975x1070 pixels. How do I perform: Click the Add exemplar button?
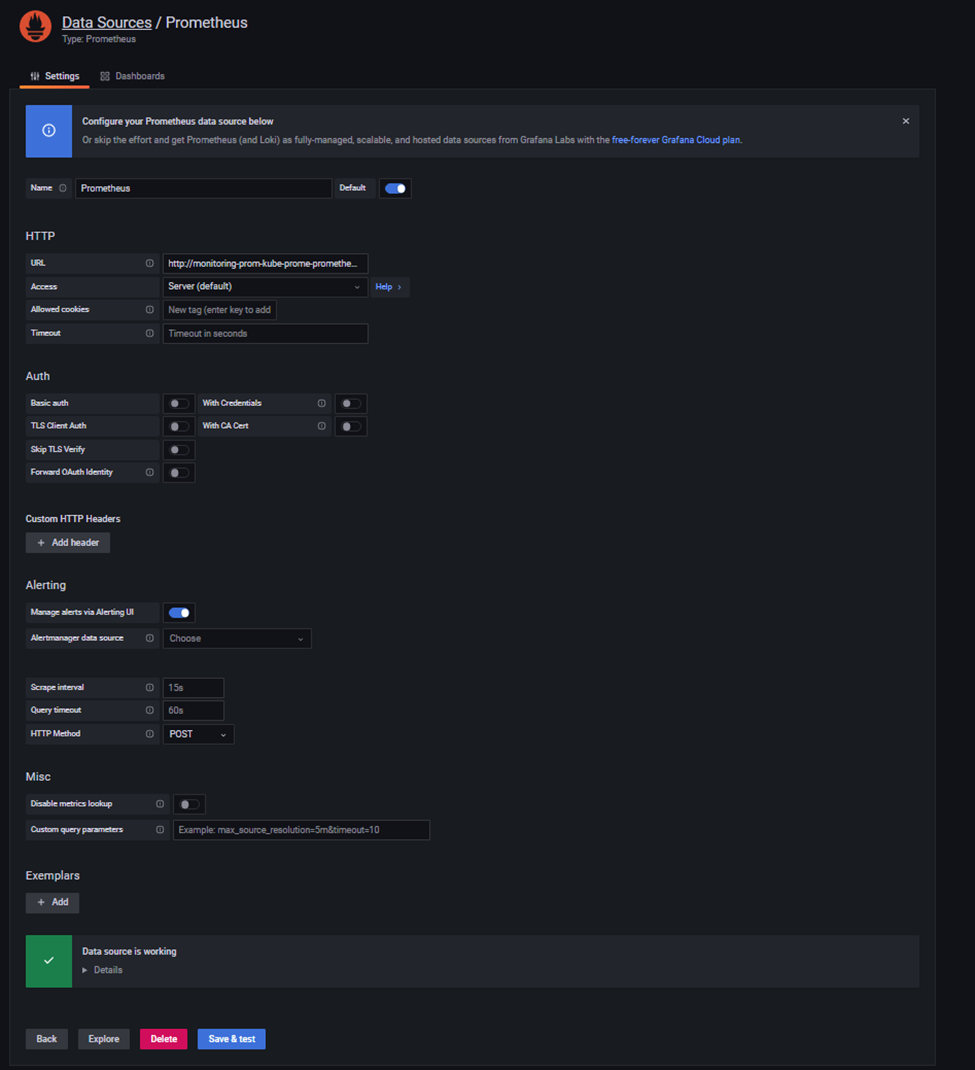(x=53, y=902)
